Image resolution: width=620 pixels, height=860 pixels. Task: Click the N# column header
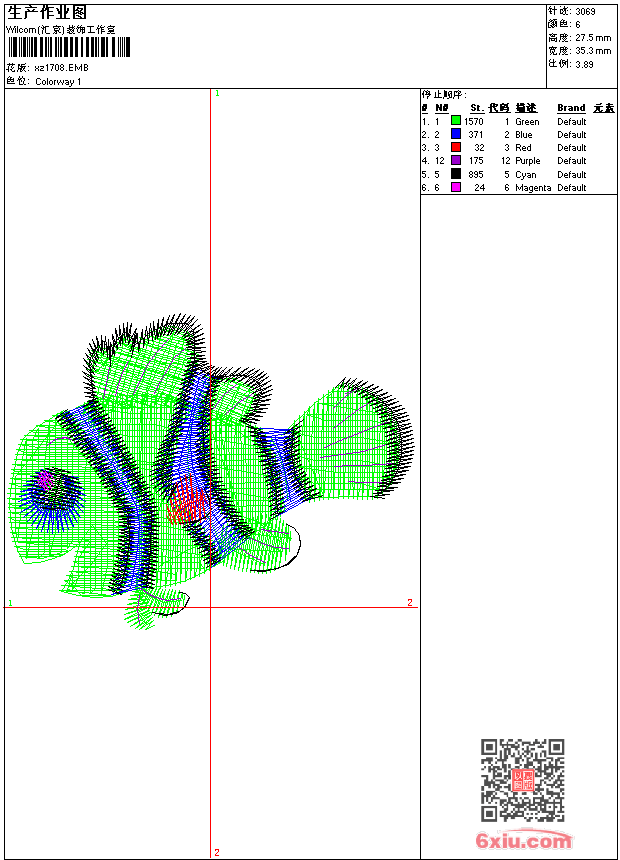coord(442,108)
